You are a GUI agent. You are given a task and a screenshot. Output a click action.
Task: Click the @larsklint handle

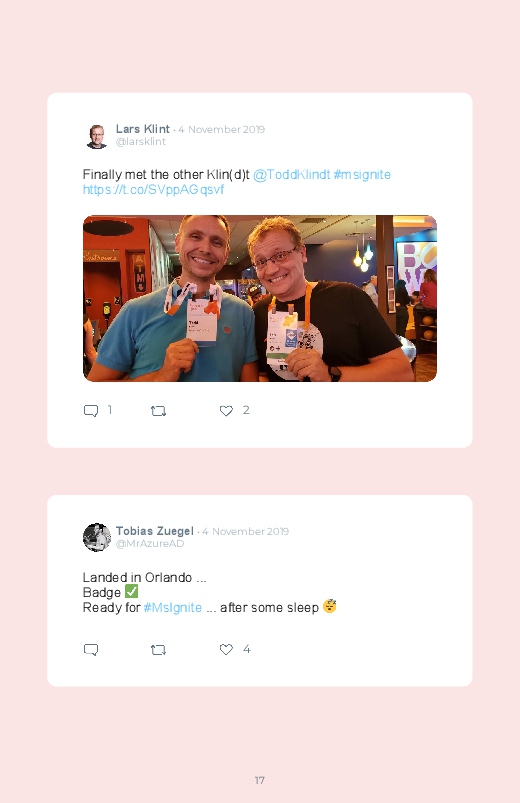tap(140, 142)
